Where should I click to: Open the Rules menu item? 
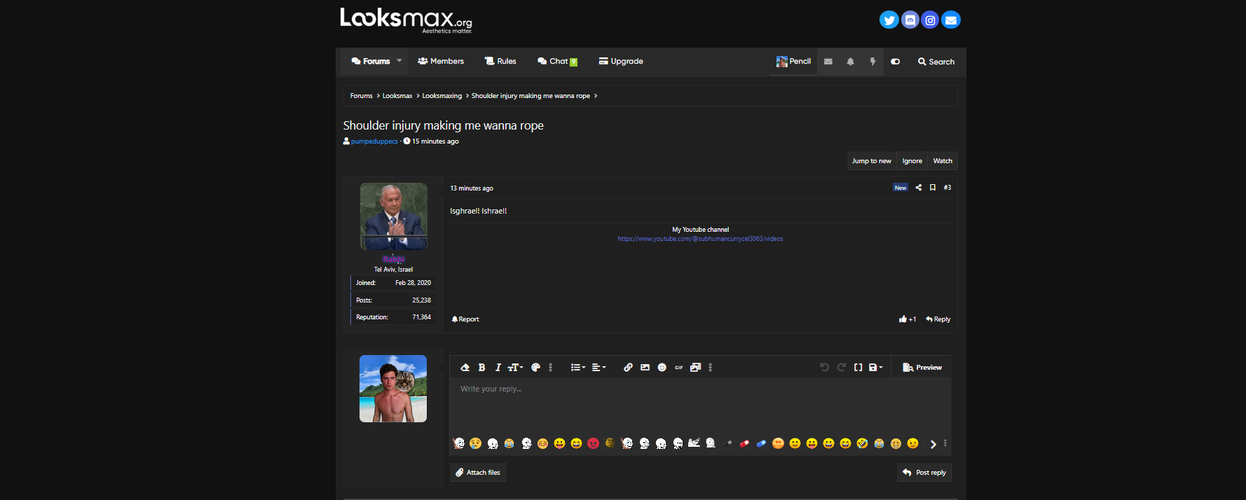500,61
